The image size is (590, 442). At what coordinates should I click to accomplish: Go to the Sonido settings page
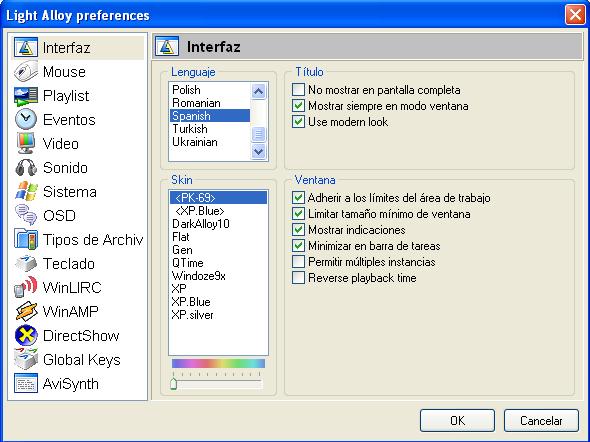(x=65, y=168)
